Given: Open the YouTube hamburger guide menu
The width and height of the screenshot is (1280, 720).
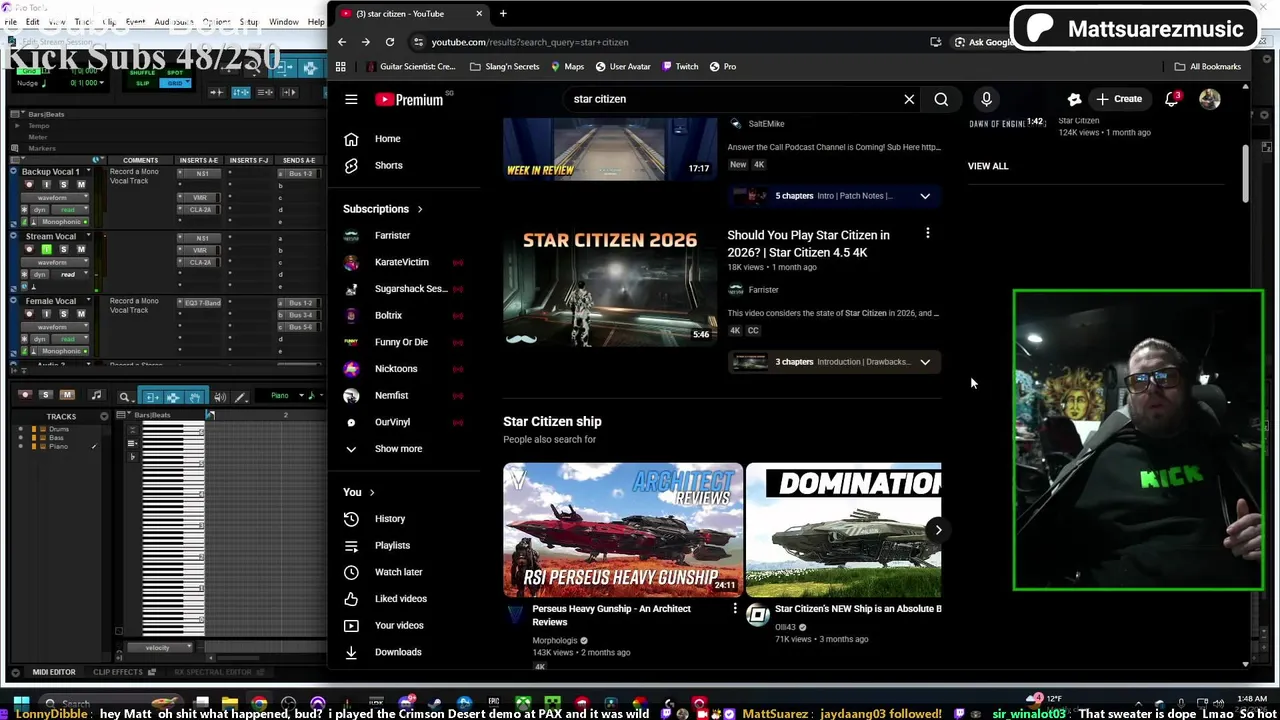Looking at the screenshot, I should click(x=351, y=99).
